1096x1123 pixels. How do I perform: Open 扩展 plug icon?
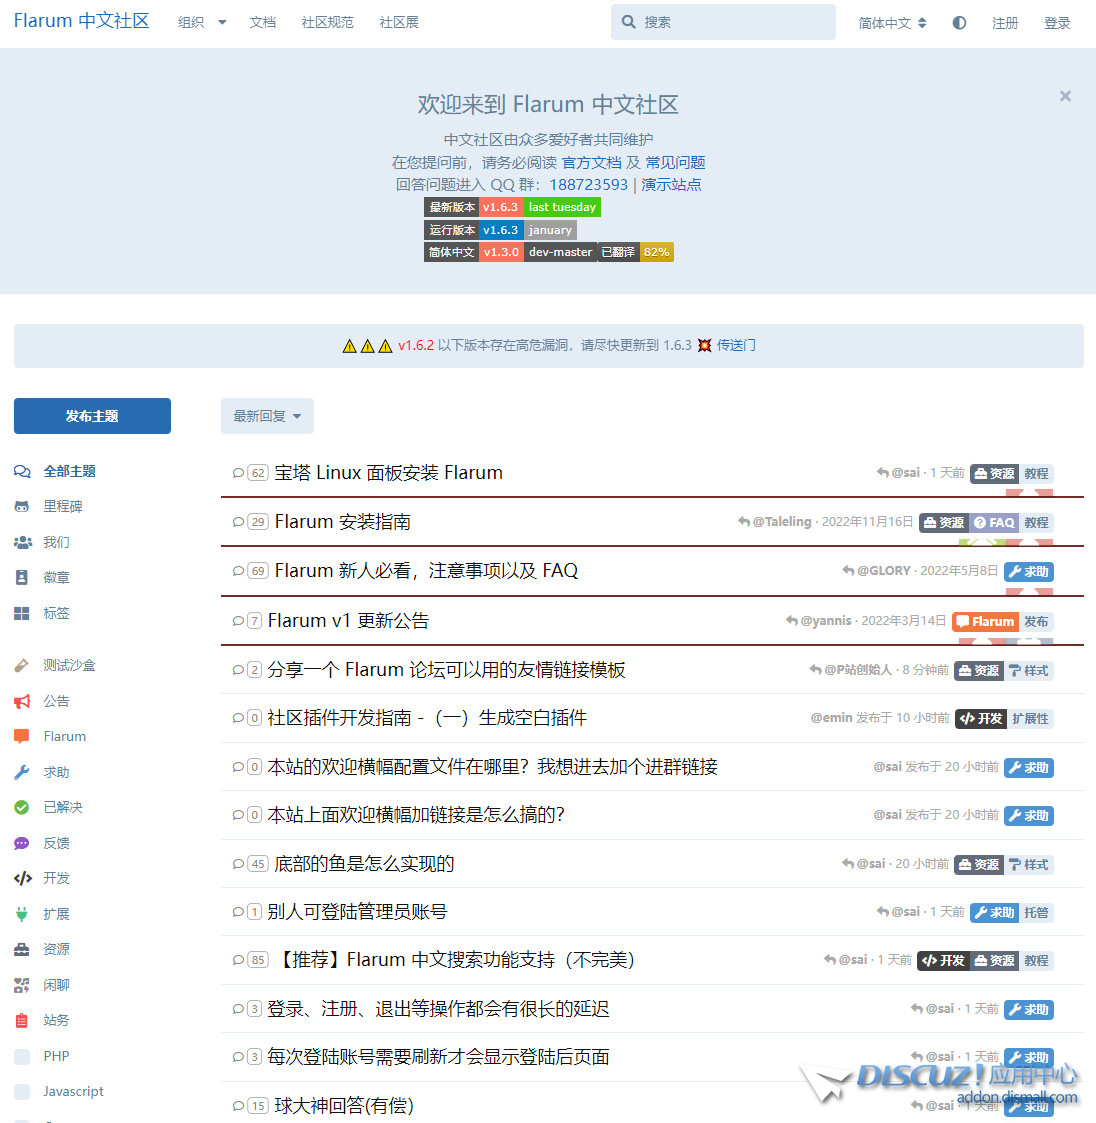tap(22, 914)
